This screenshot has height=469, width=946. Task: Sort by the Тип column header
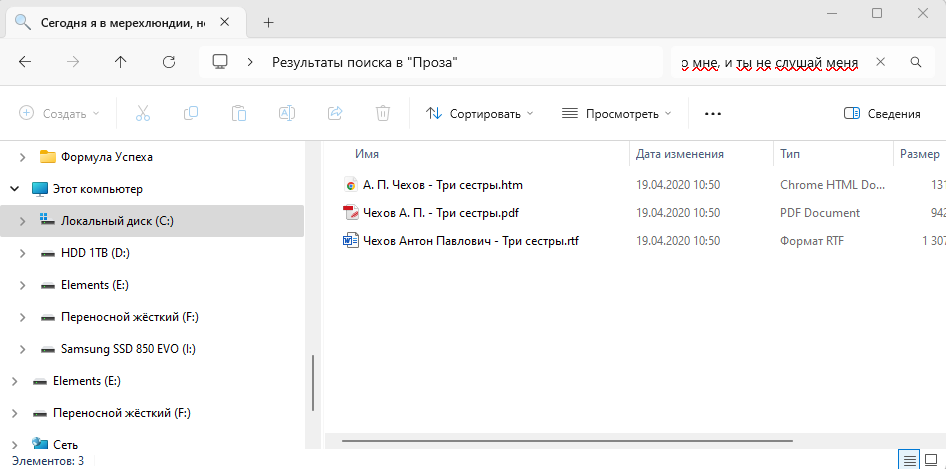tap(790, 154)
